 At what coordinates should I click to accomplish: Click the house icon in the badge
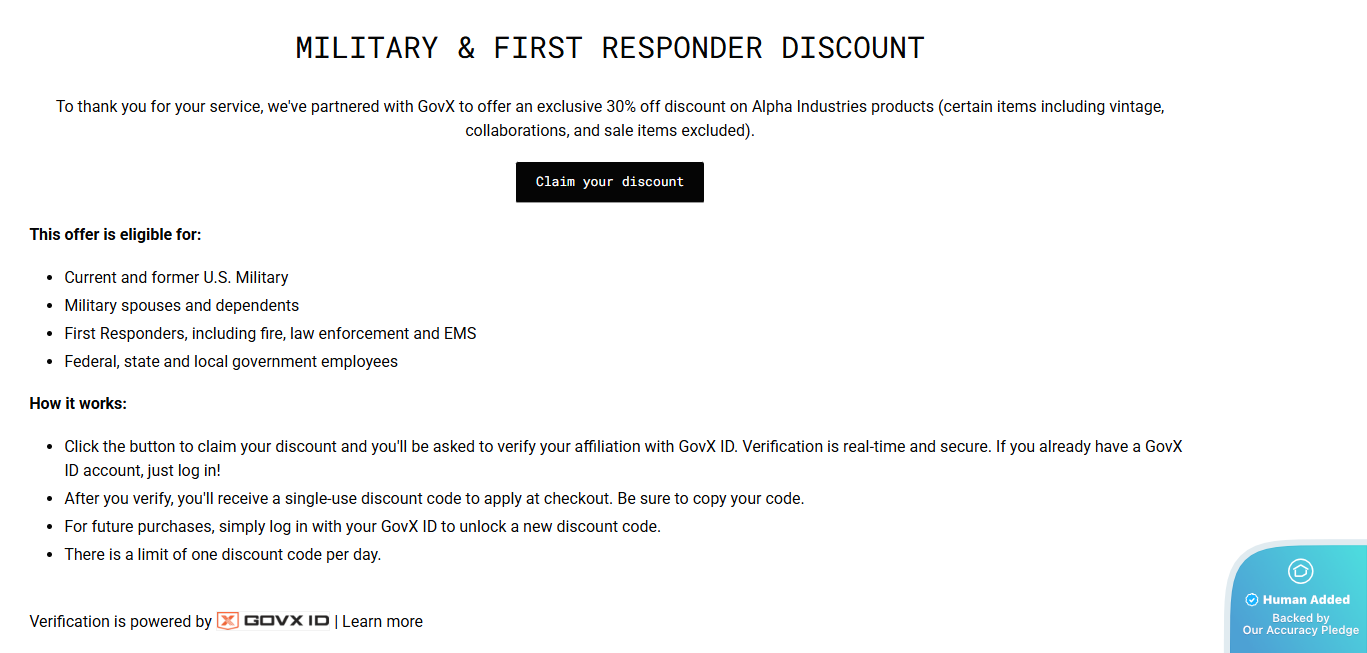click(1300, 571)
